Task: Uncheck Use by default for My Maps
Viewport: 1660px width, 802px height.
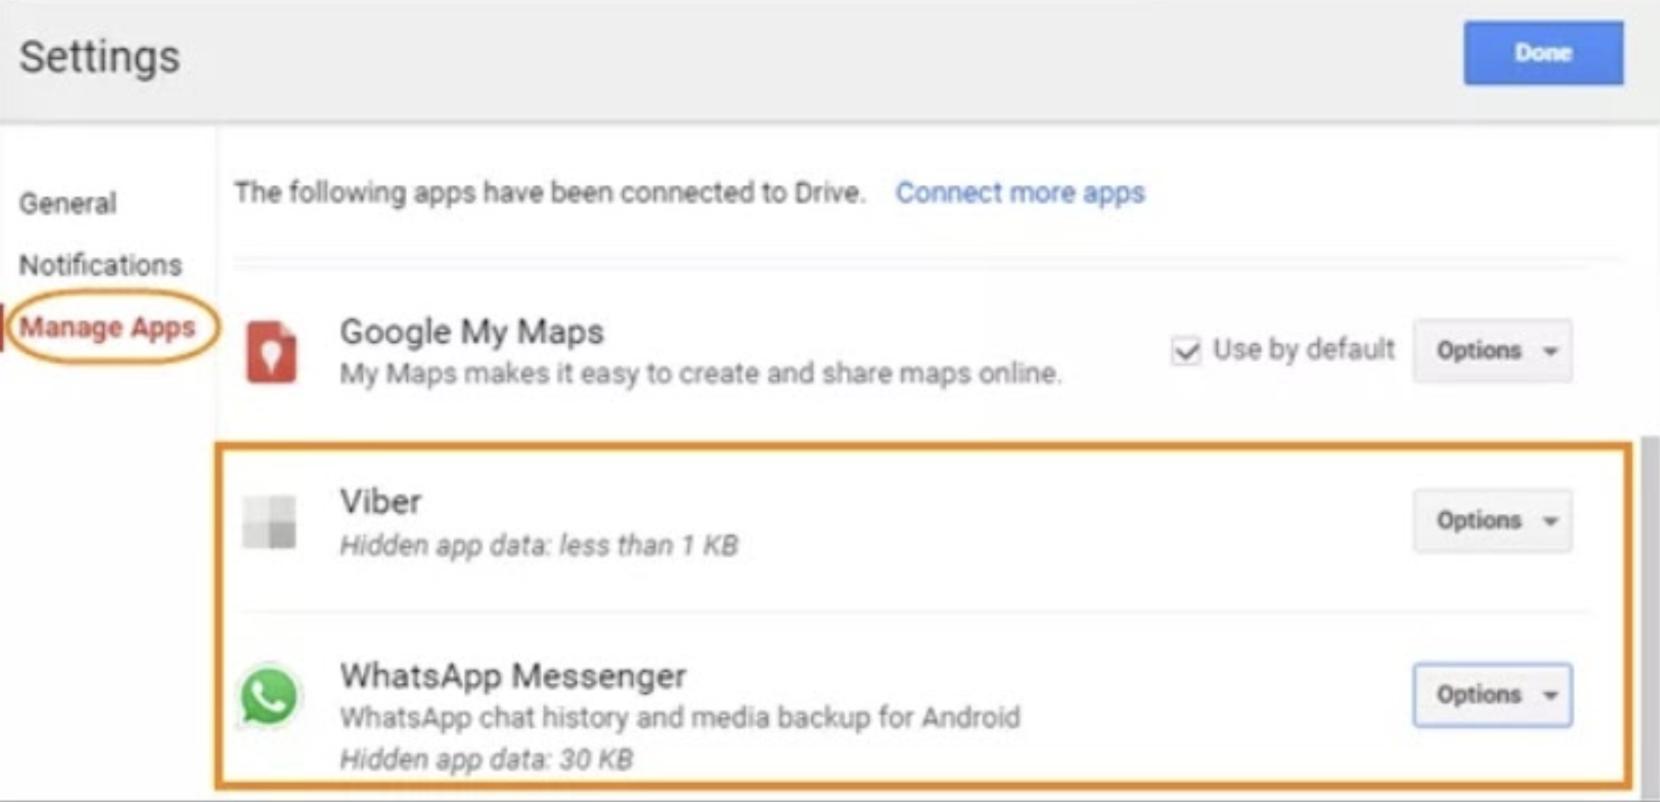Action: [1186, 351]
